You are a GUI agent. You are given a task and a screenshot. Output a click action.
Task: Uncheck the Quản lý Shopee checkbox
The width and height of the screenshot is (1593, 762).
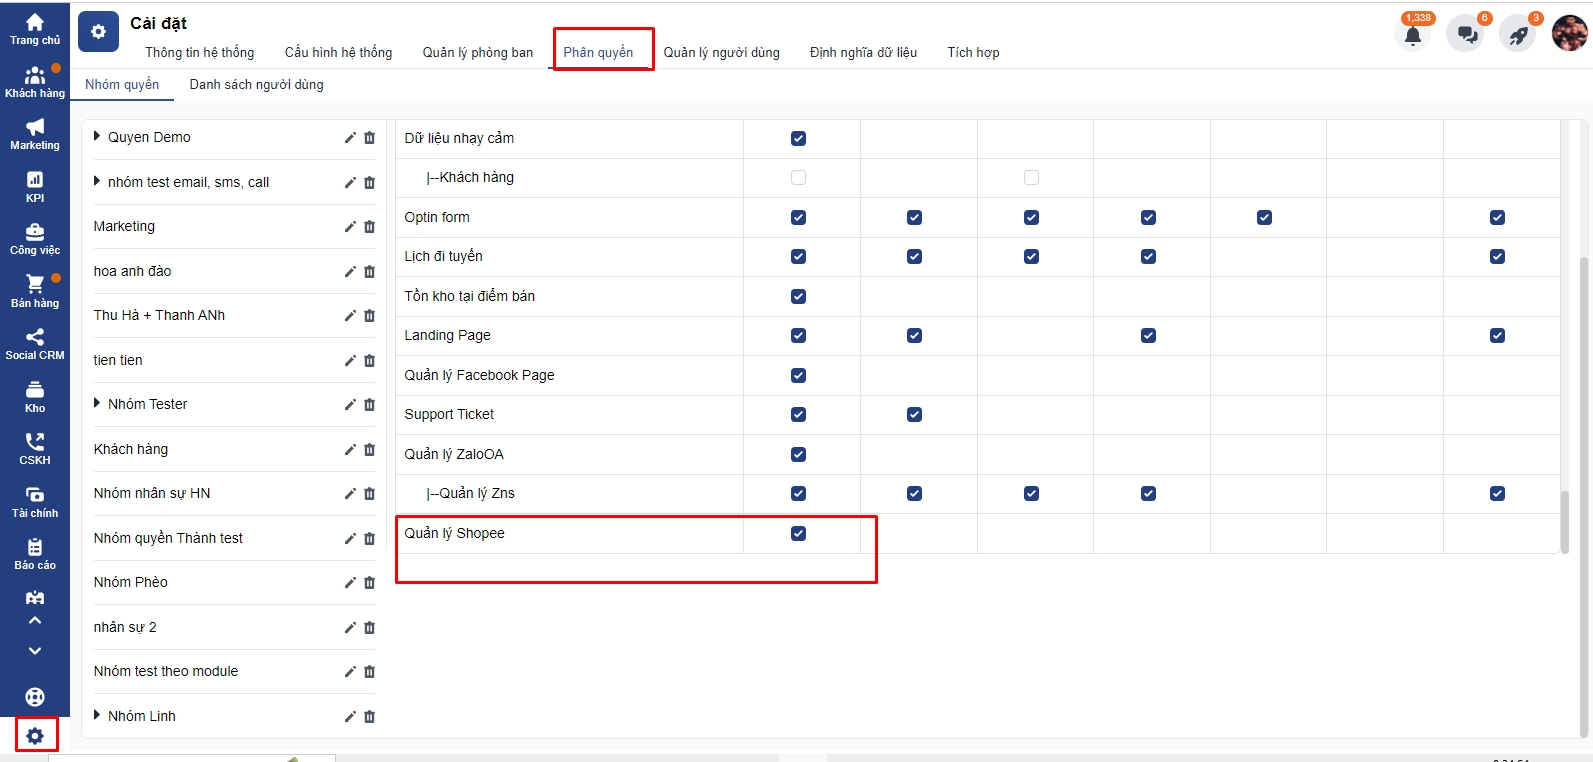(x=798, y=534)
